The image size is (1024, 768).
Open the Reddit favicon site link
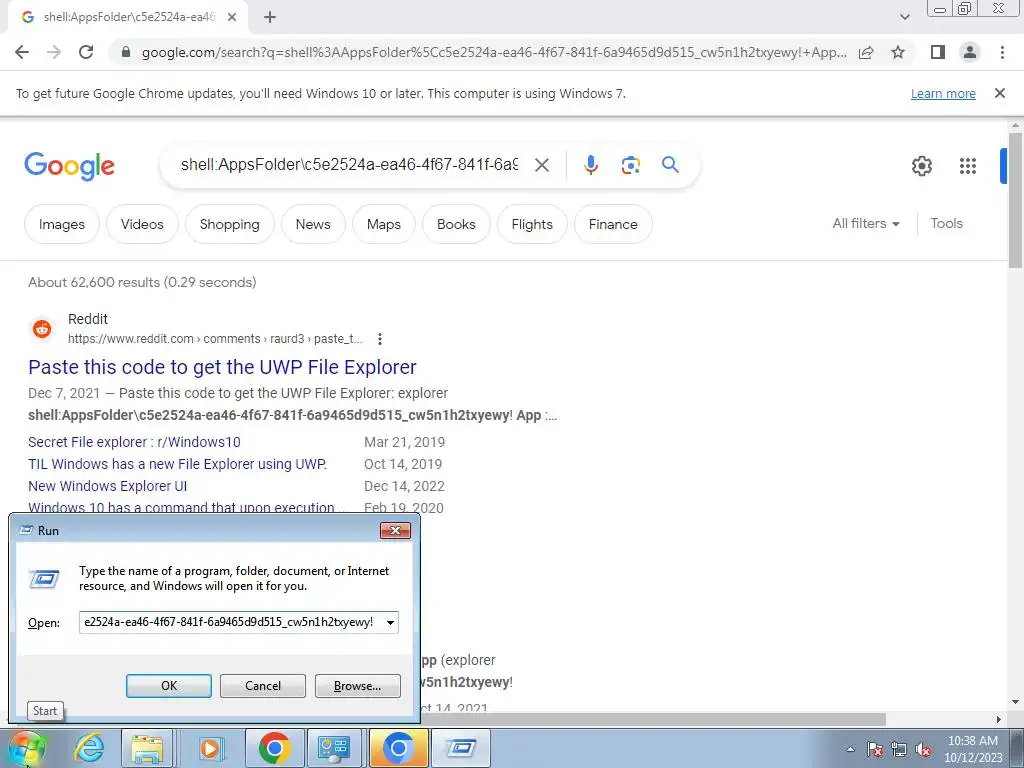42,328
